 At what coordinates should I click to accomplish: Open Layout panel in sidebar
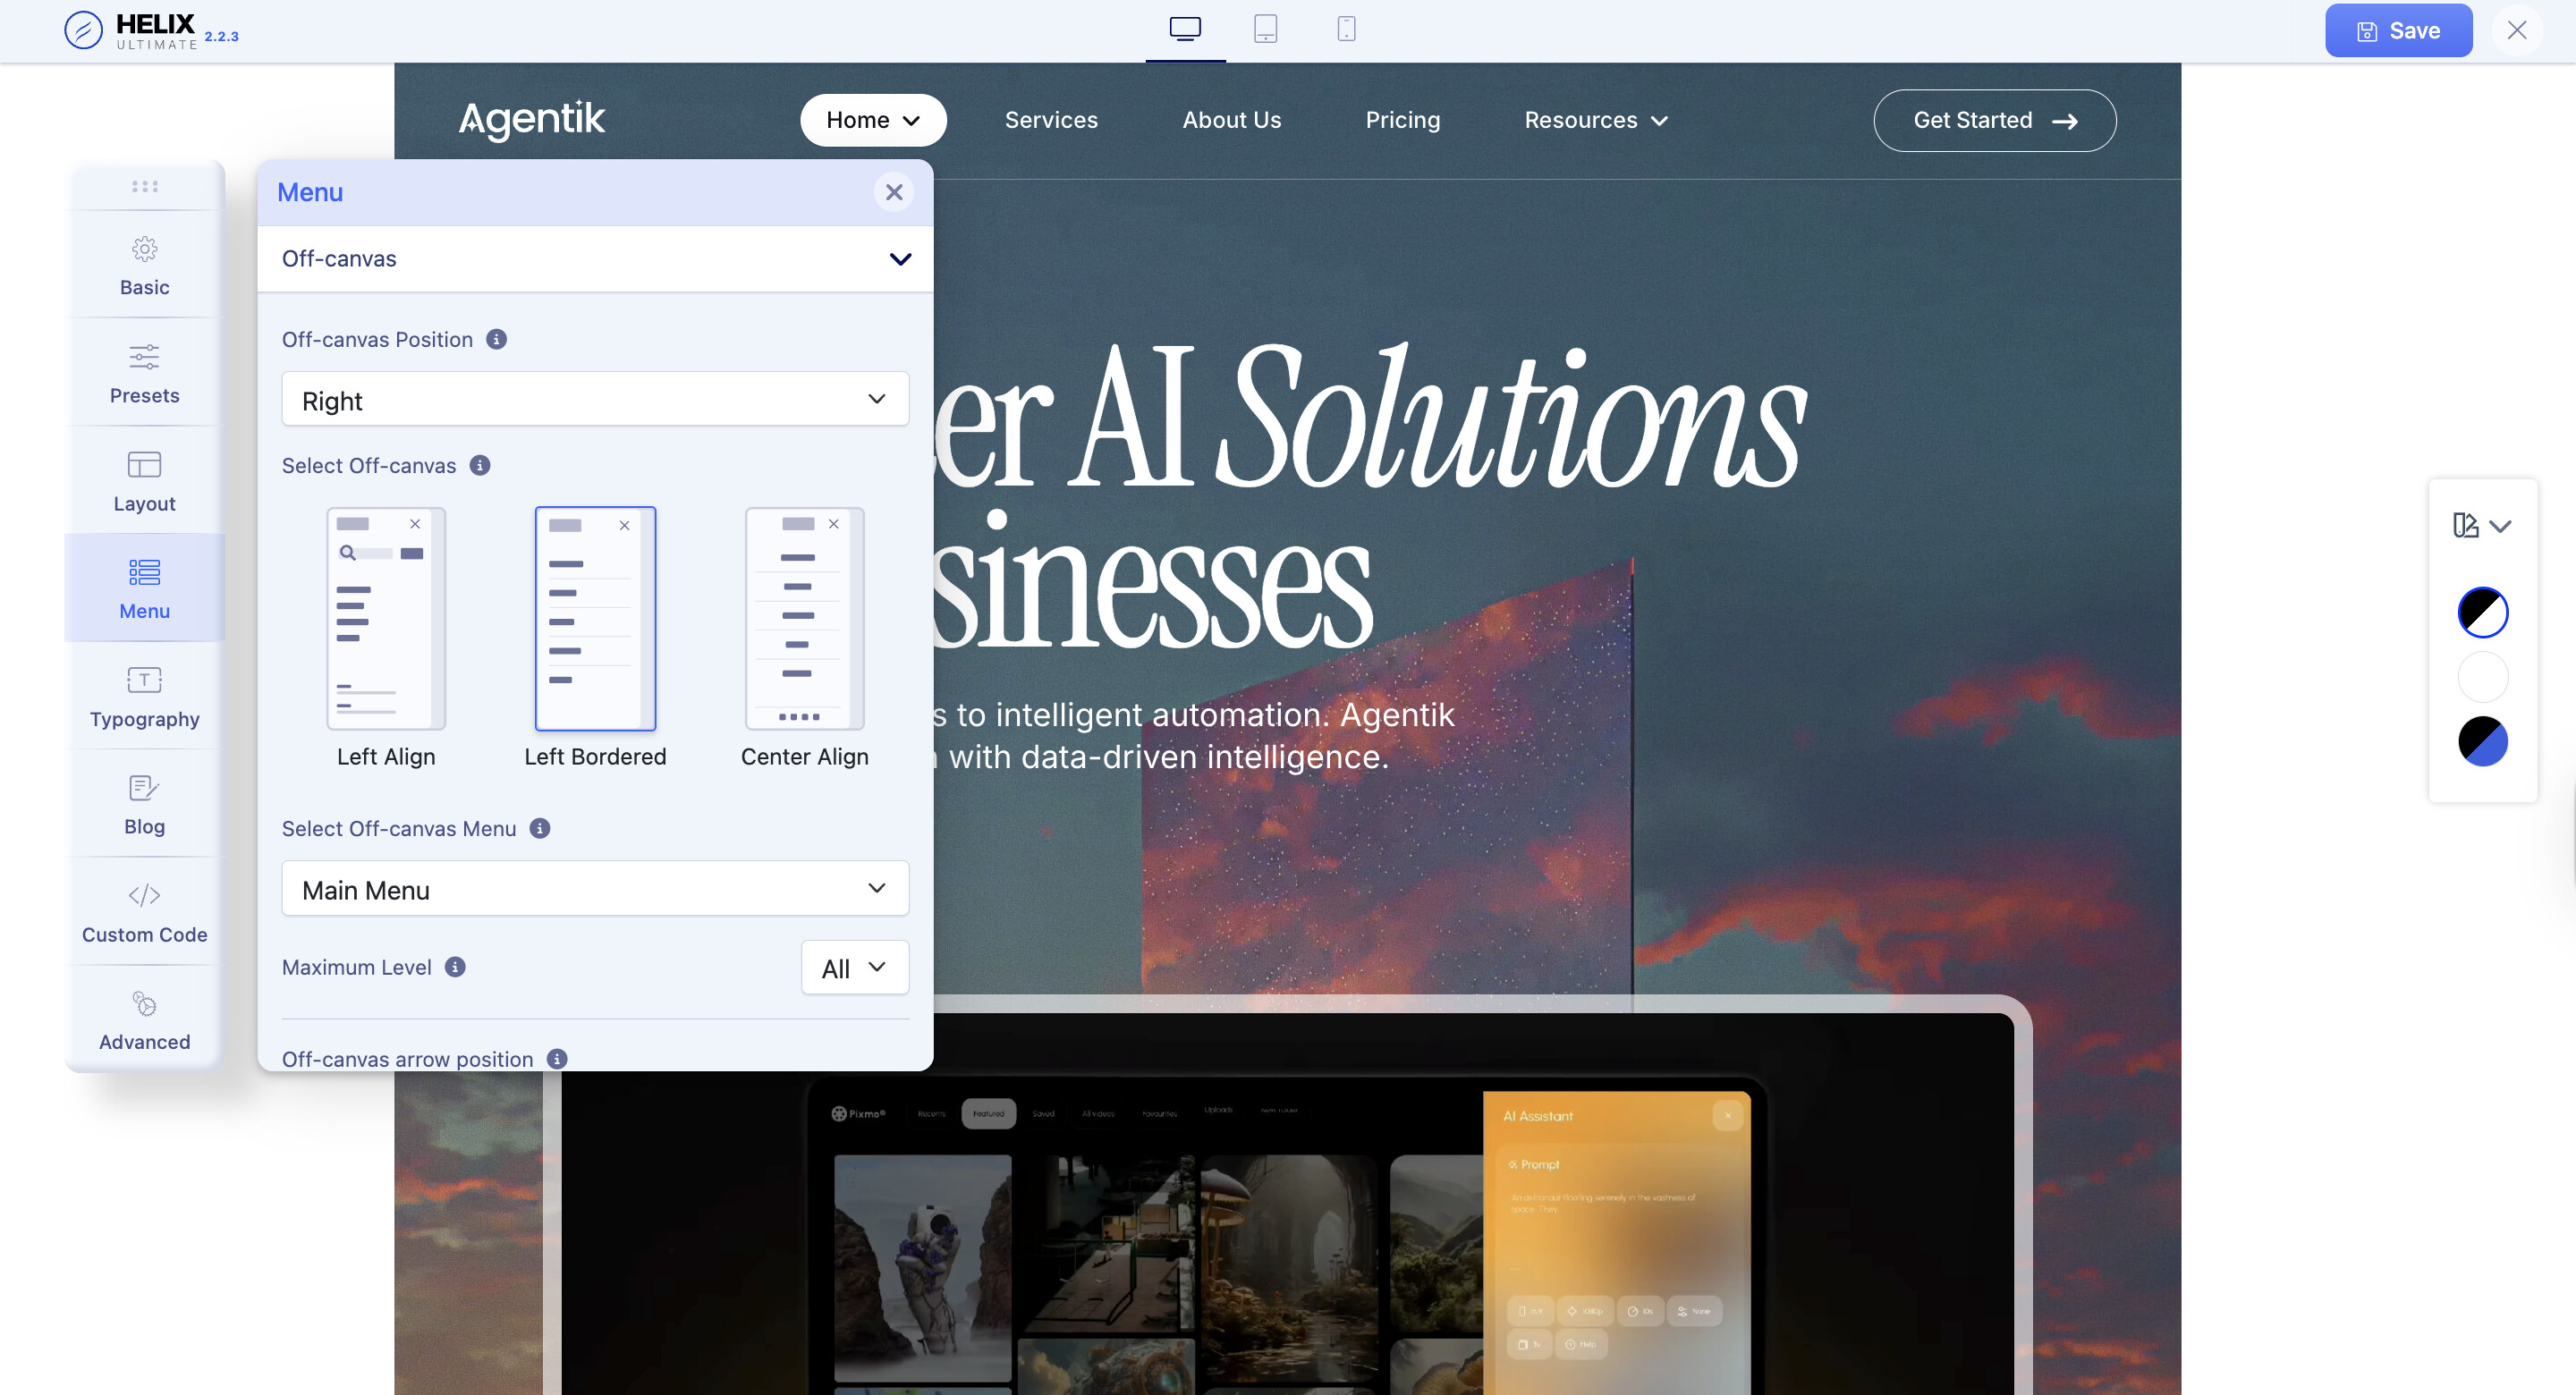point(144,482)
